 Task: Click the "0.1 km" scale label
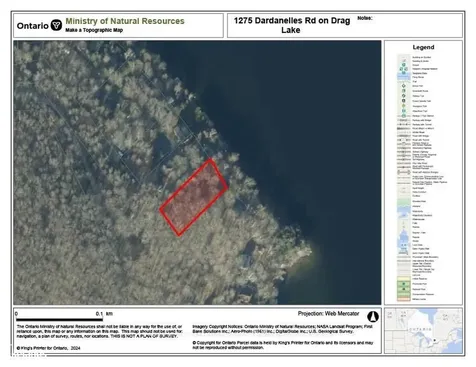click(x=104, y=314)
